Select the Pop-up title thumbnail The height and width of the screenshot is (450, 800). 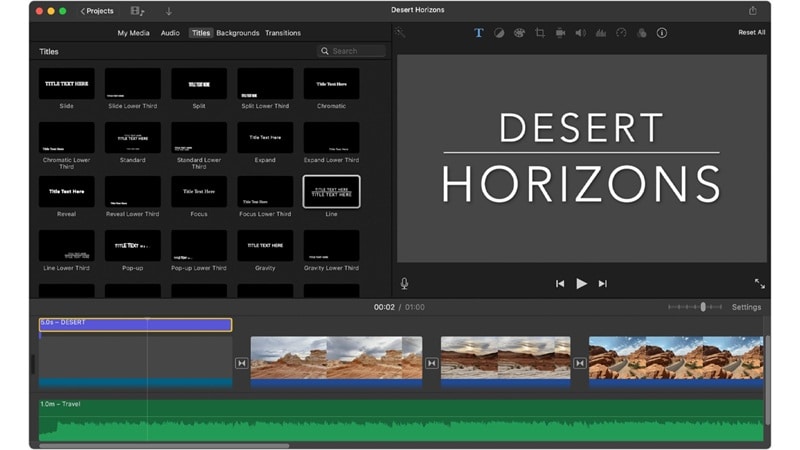[x=133, y=246]
